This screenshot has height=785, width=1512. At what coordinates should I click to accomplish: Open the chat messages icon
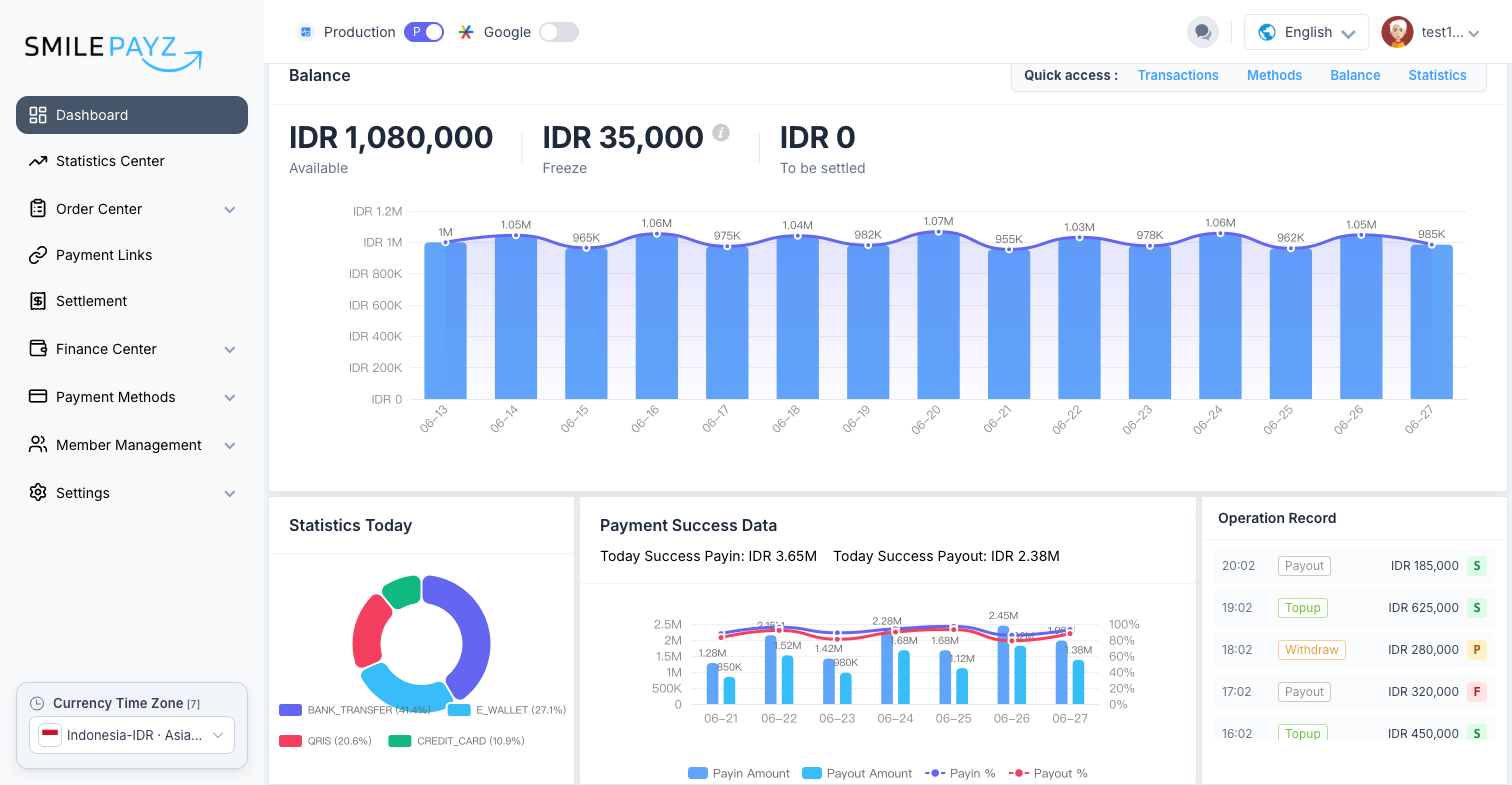(1203, 32)
